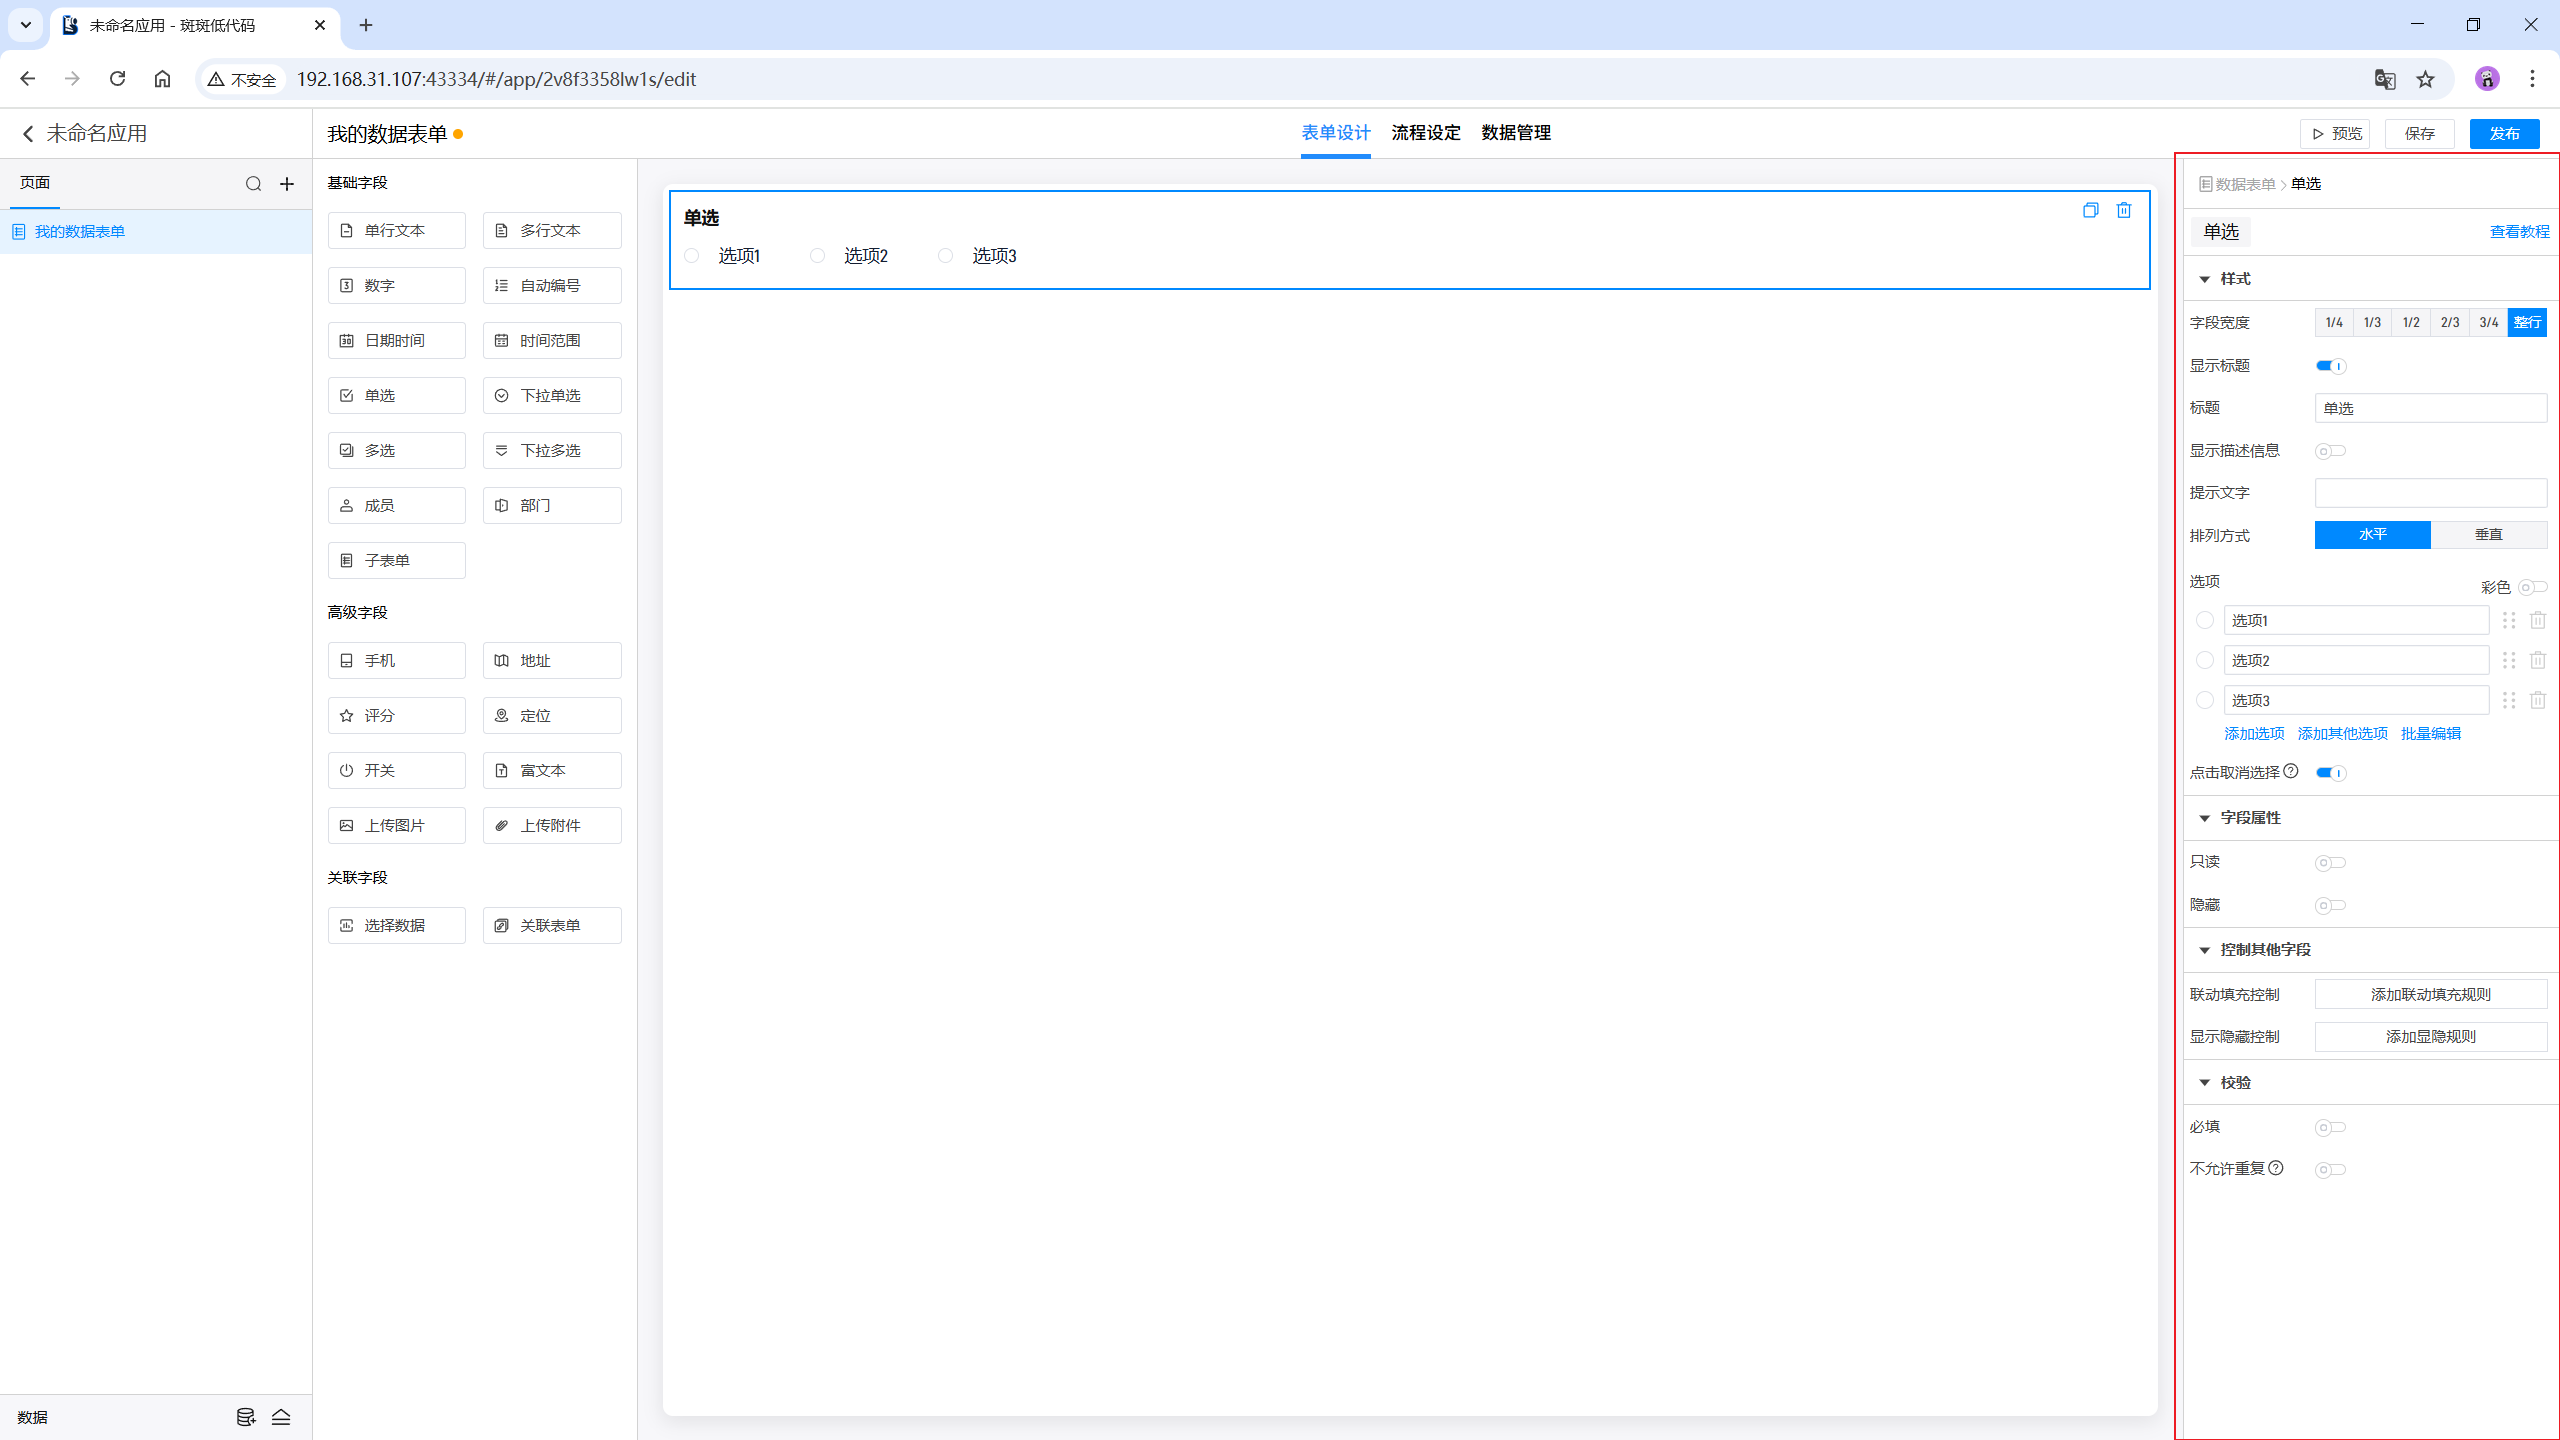Click help icon next to 不允许重复
Image resolution: width=2560 pixels, height=1440 pixels.
(x=2276, y=1168)
